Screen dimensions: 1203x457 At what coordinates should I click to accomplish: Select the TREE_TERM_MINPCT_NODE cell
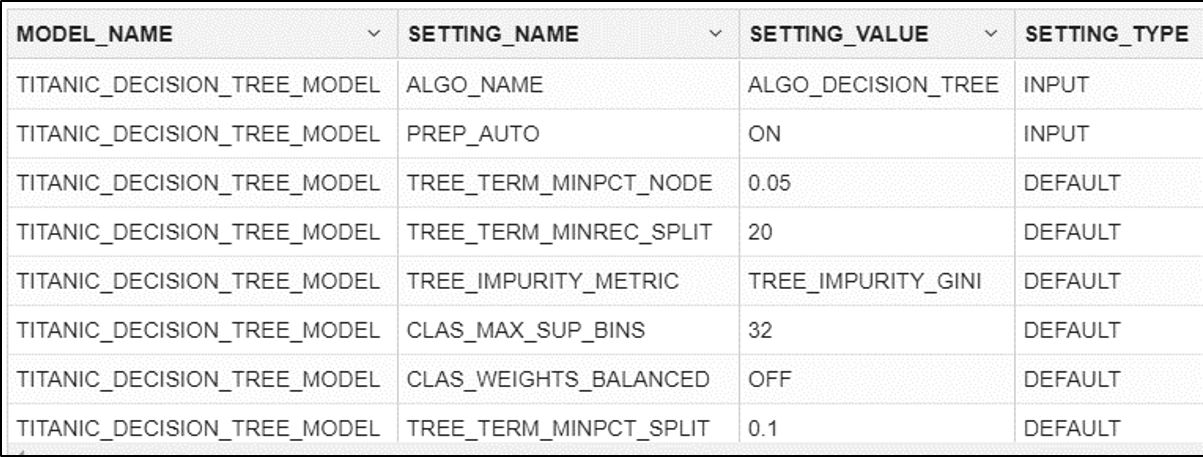pos(559,184)
